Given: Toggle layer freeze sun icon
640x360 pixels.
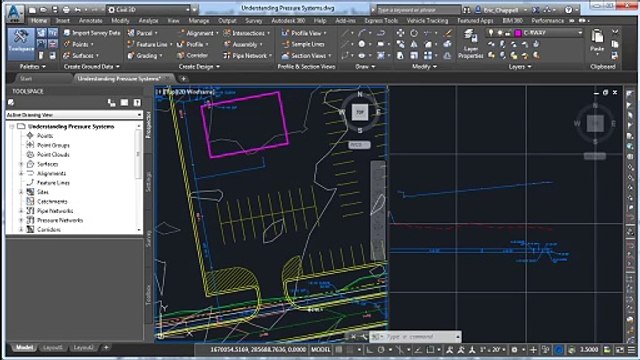Looking at the screenshot, I should [x=499, y=33].
